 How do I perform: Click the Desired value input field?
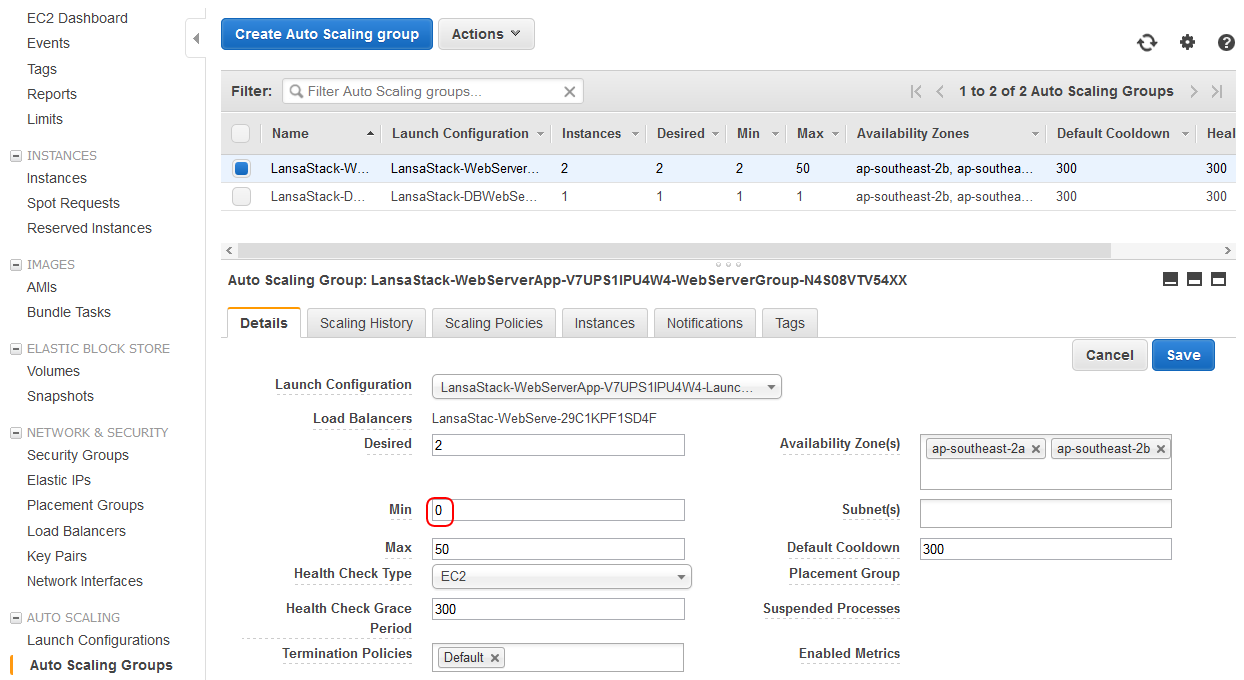pos(558,445)
